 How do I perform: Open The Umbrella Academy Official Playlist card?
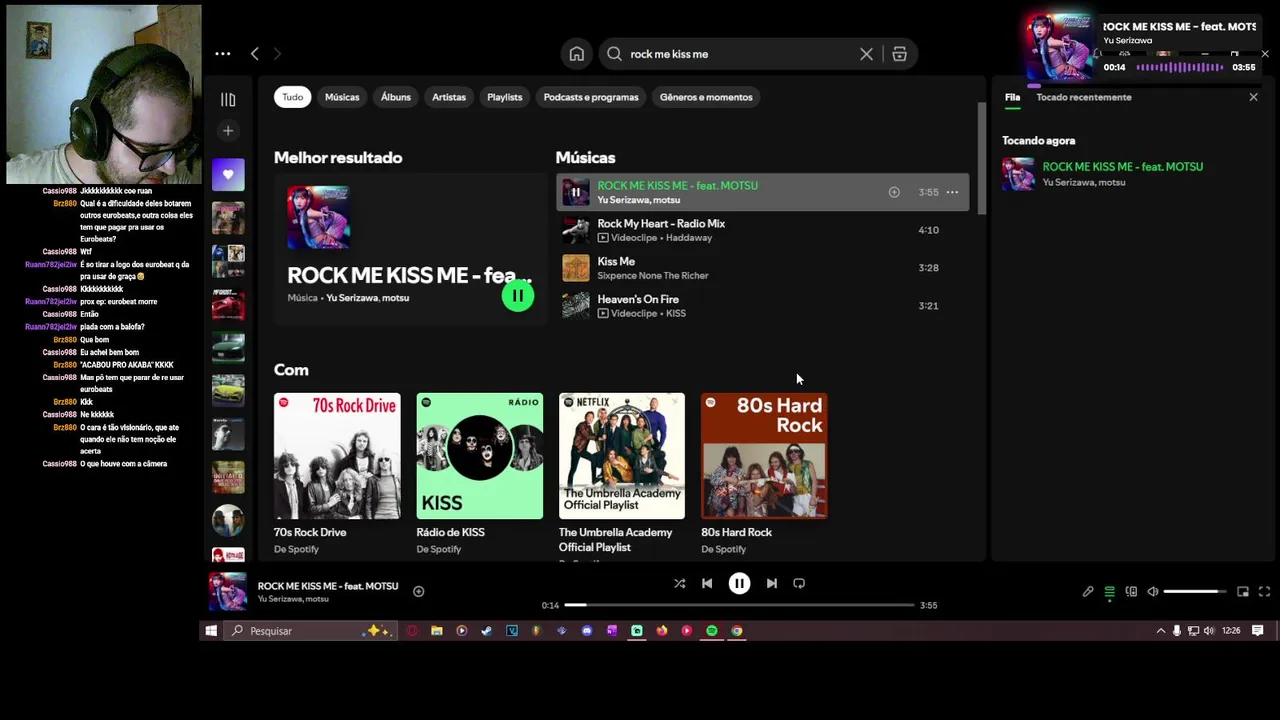click(622, 475)
